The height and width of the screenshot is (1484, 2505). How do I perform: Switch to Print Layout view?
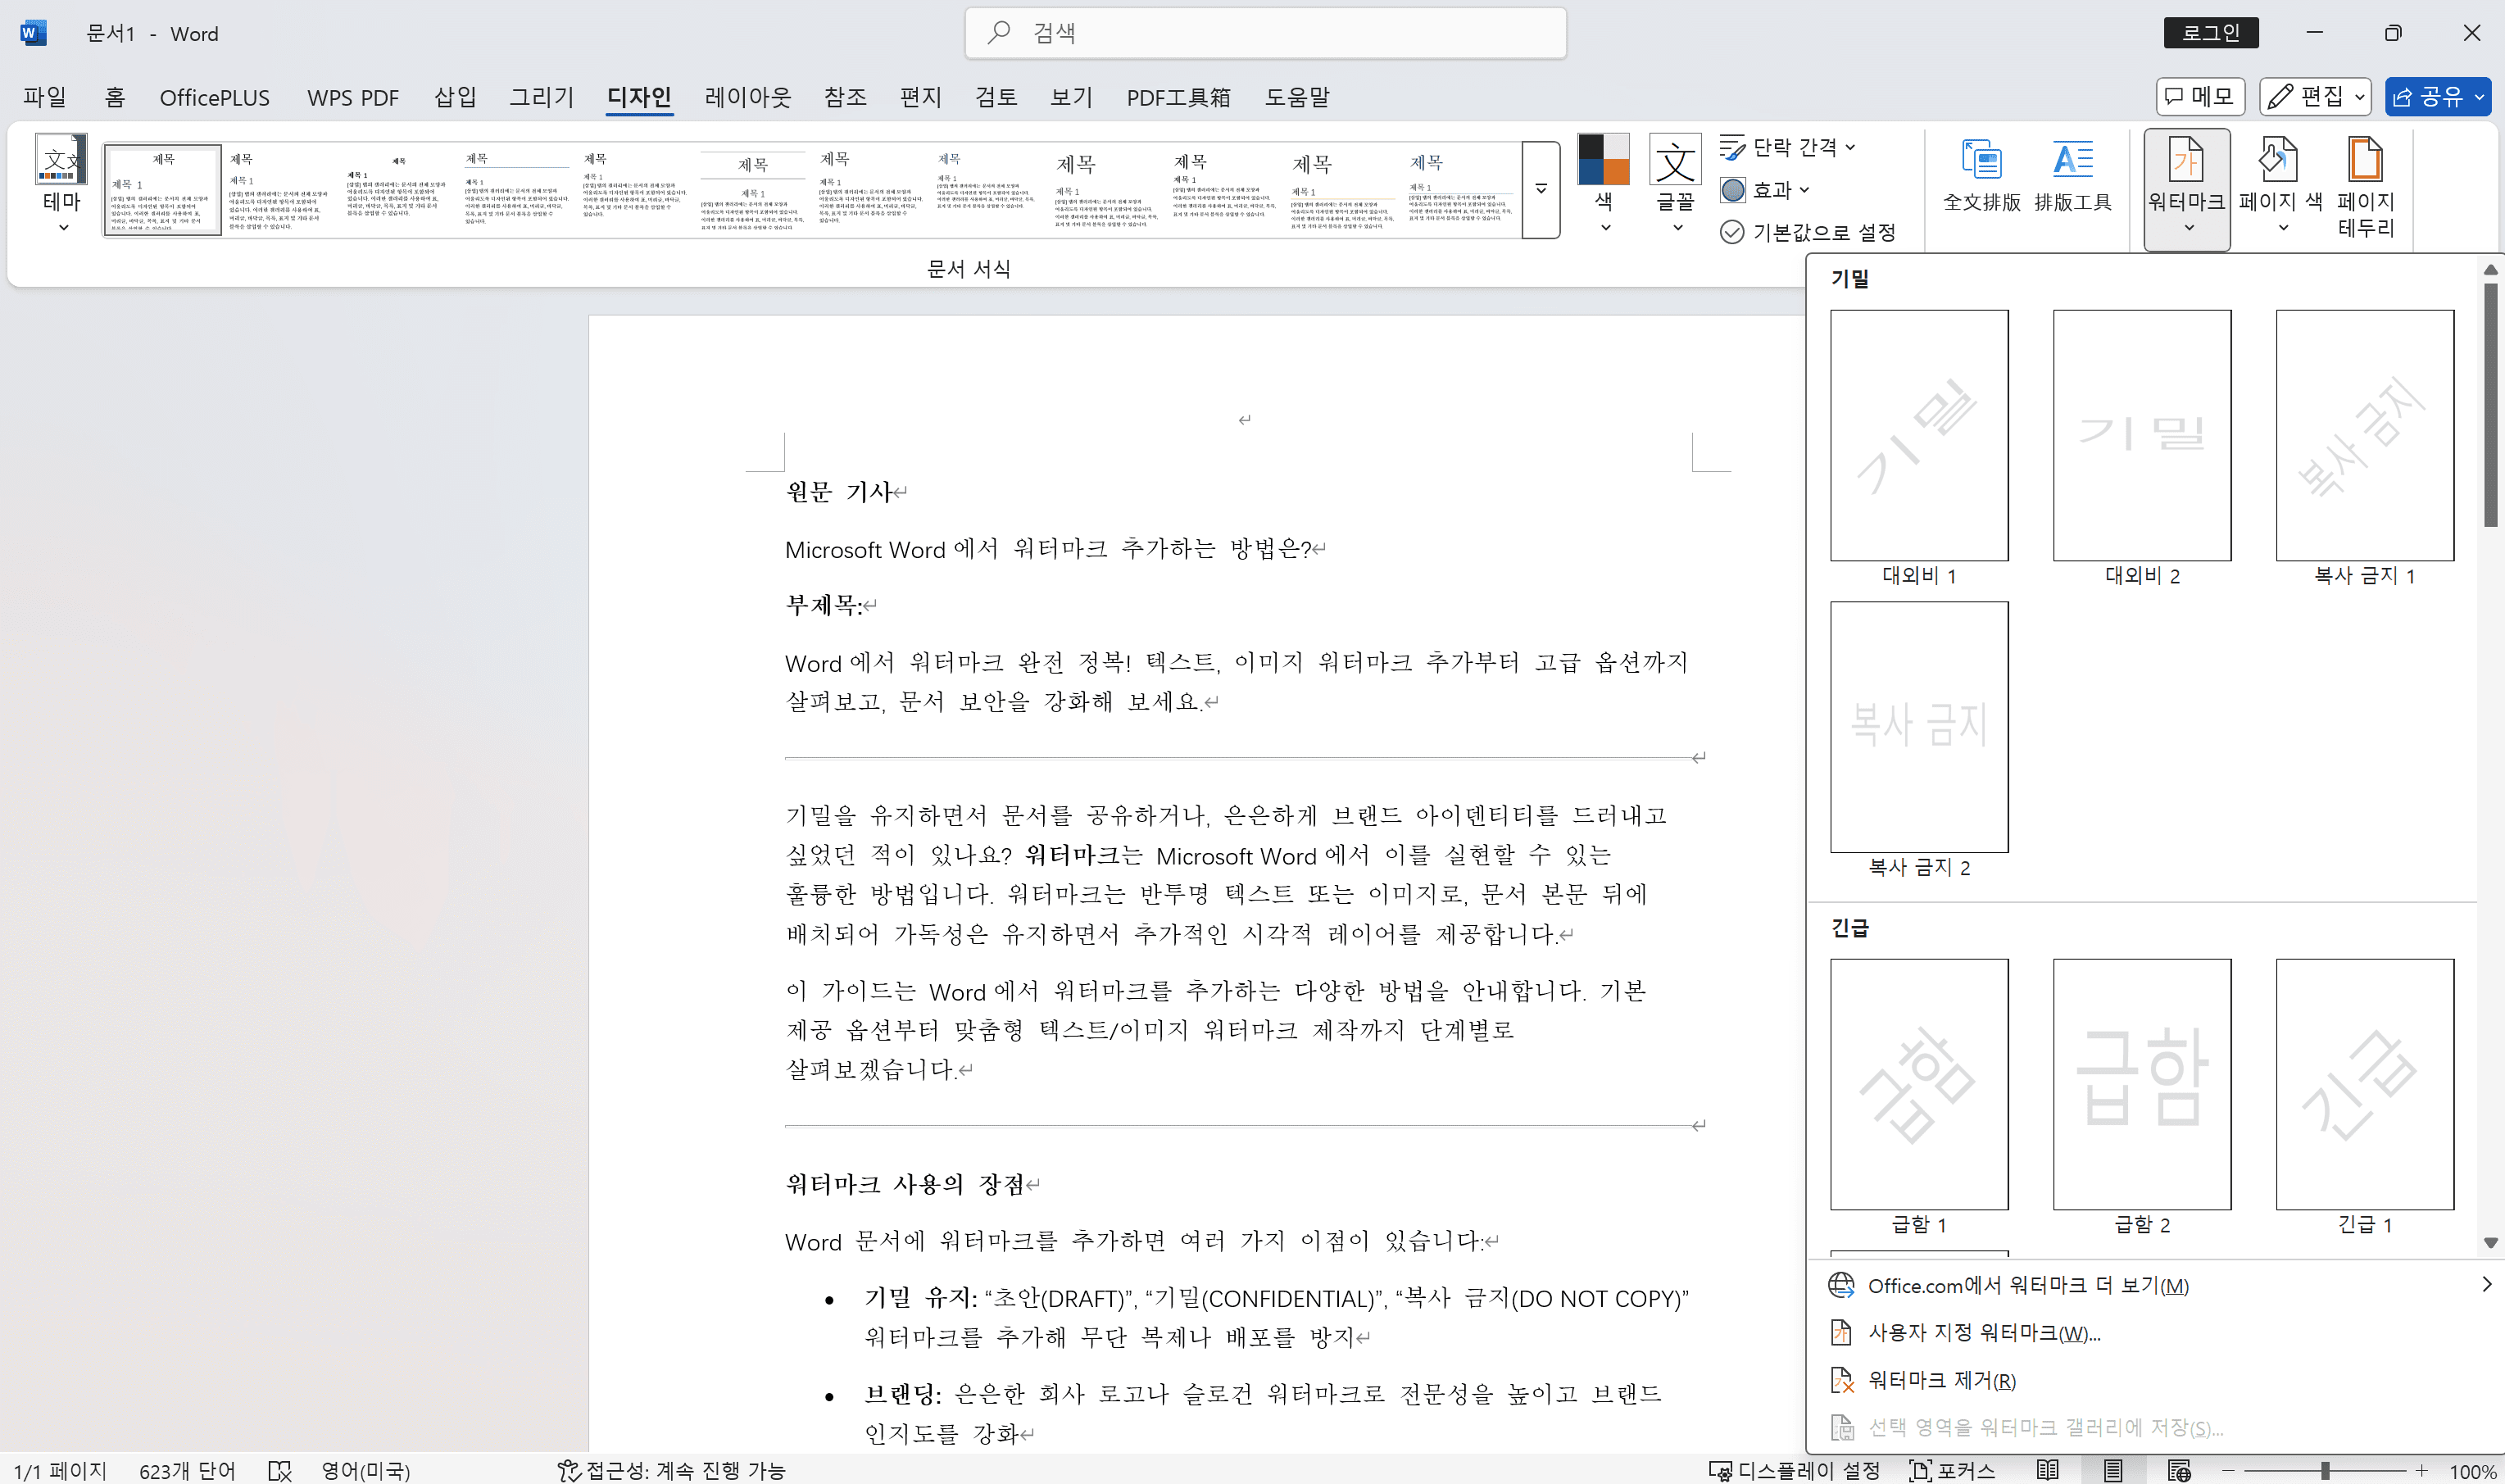coord(2113,1470)
